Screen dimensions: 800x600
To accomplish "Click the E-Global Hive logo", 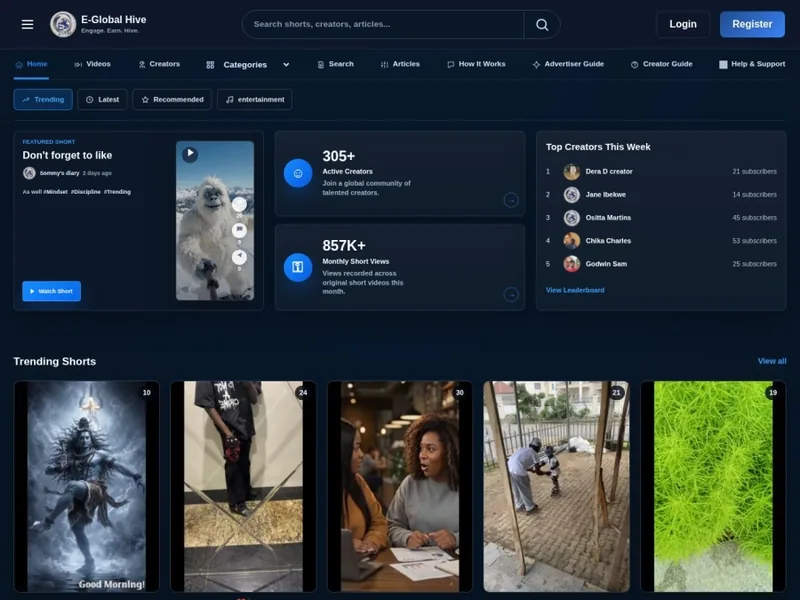I will pyautogui.click(x=63, y=24).
